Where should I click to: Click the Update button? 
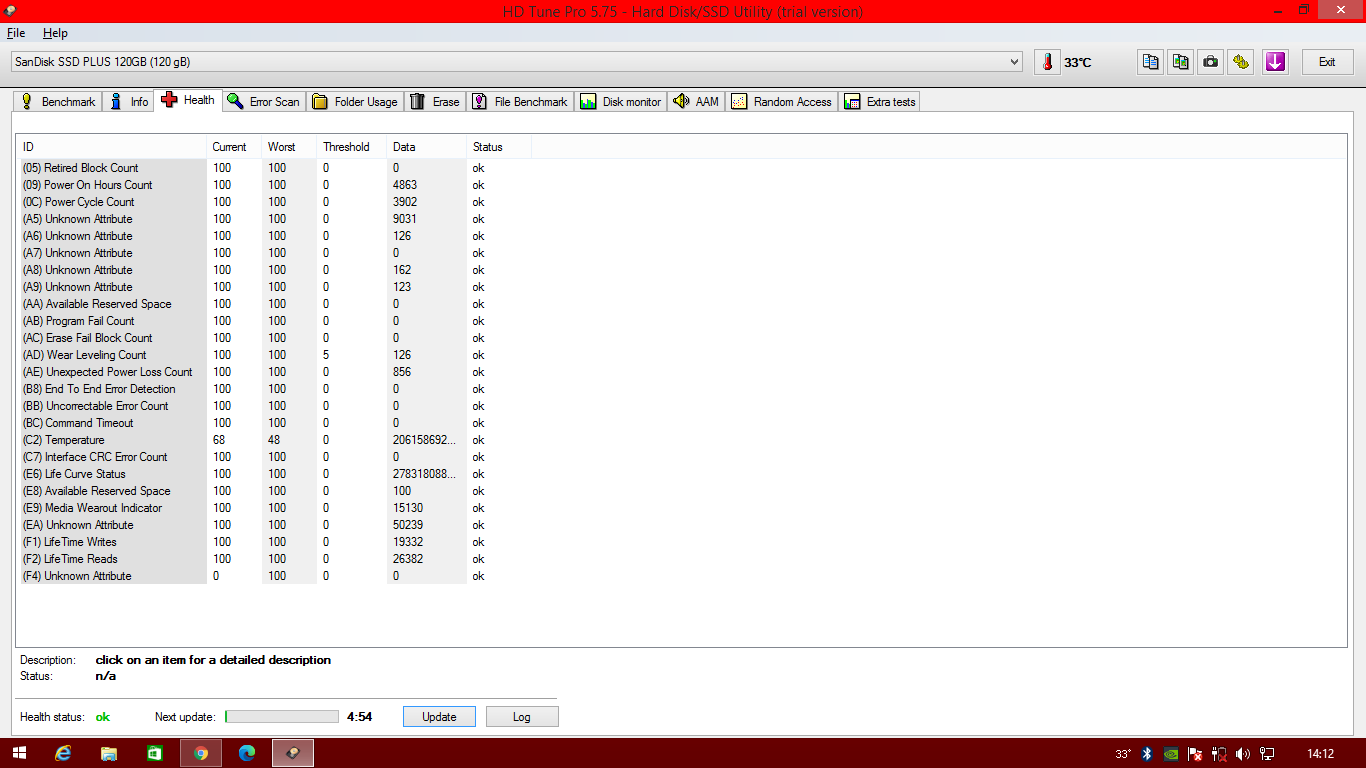coord(439,717)
